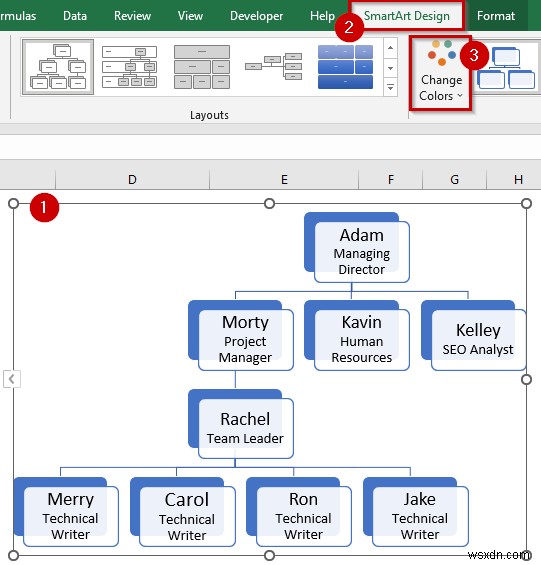Select column G header
Image resolution: width=541 pixels, height=565 pixels.
coord(454,179)
